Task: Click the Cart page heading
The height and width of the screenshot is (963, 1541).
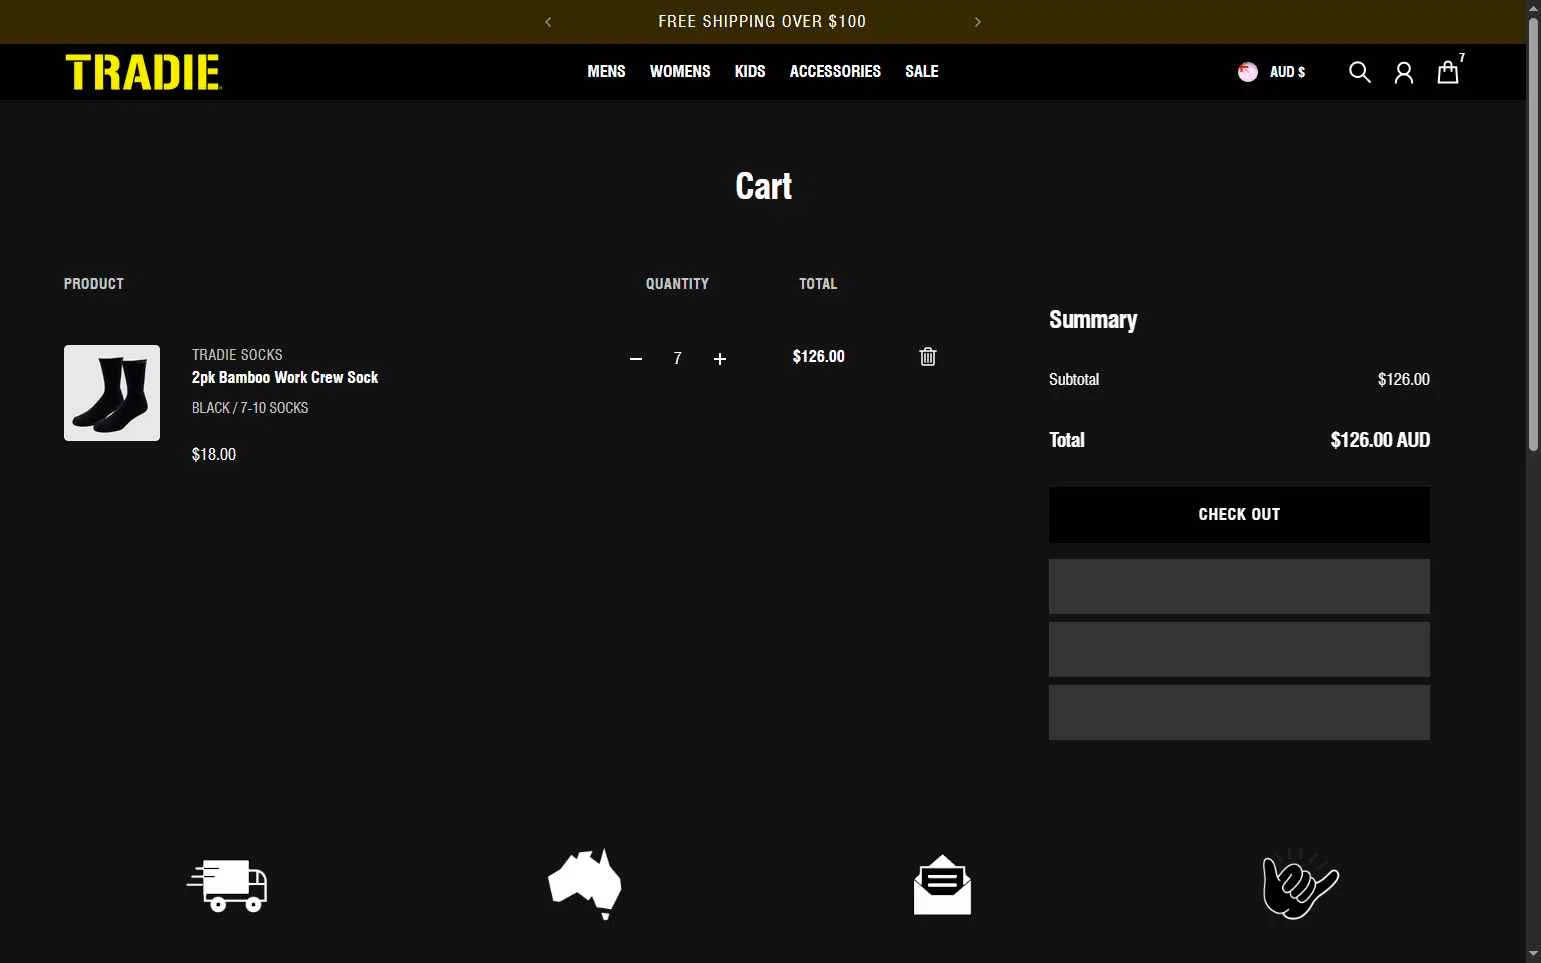Action: pos(764,186)
